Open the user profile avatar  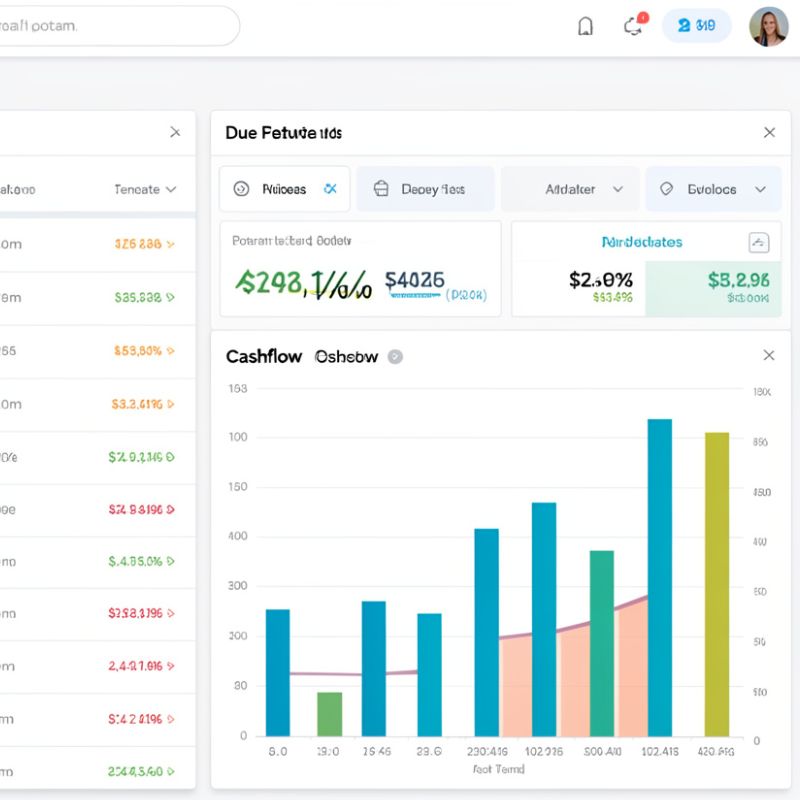(768, 27)
